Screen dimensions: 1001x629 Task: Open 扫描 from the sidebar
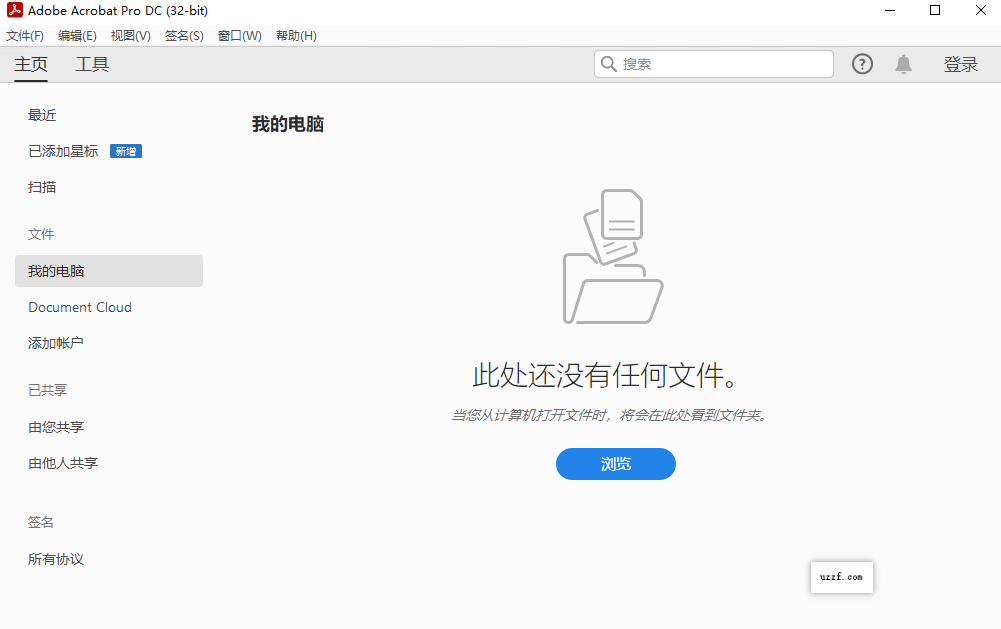(x=41, y=187)
